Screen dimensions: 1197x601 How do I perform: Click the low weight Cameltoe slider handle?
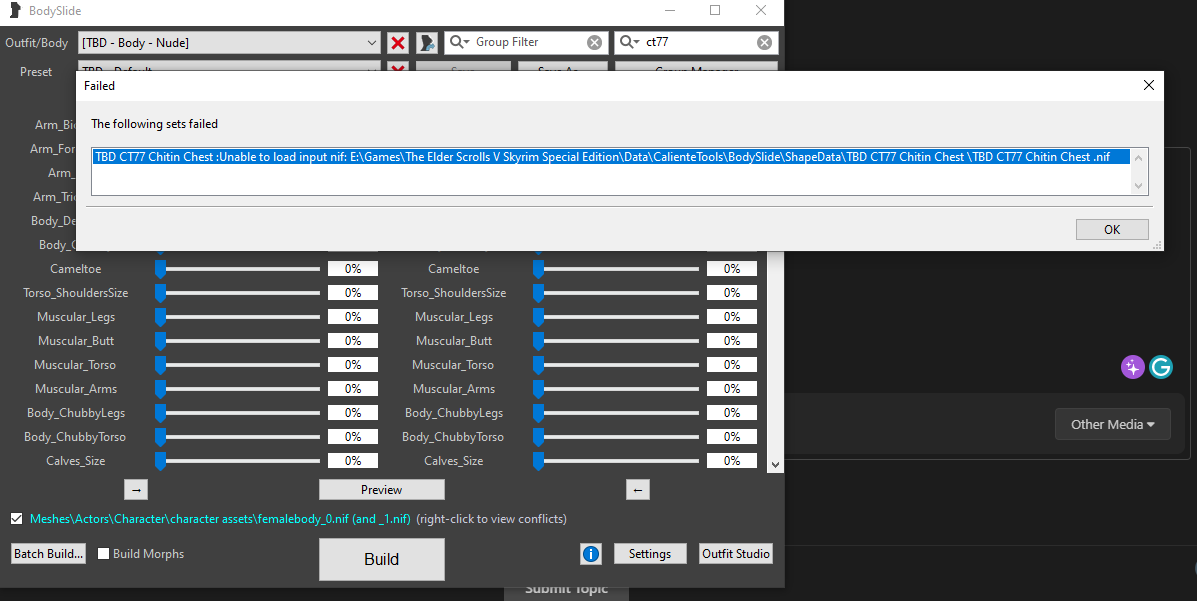(160, 270)
